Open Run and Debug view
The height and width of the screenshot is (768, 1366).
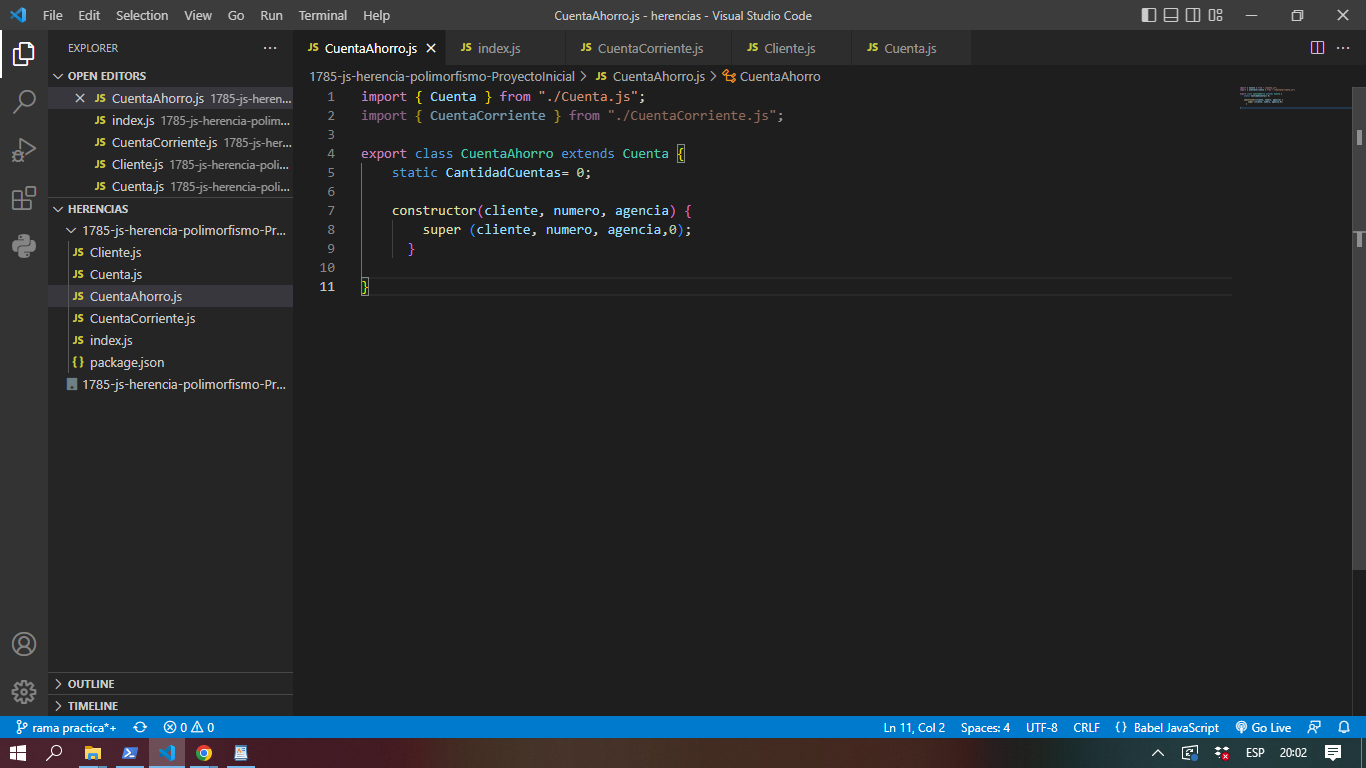coord(24,150)
